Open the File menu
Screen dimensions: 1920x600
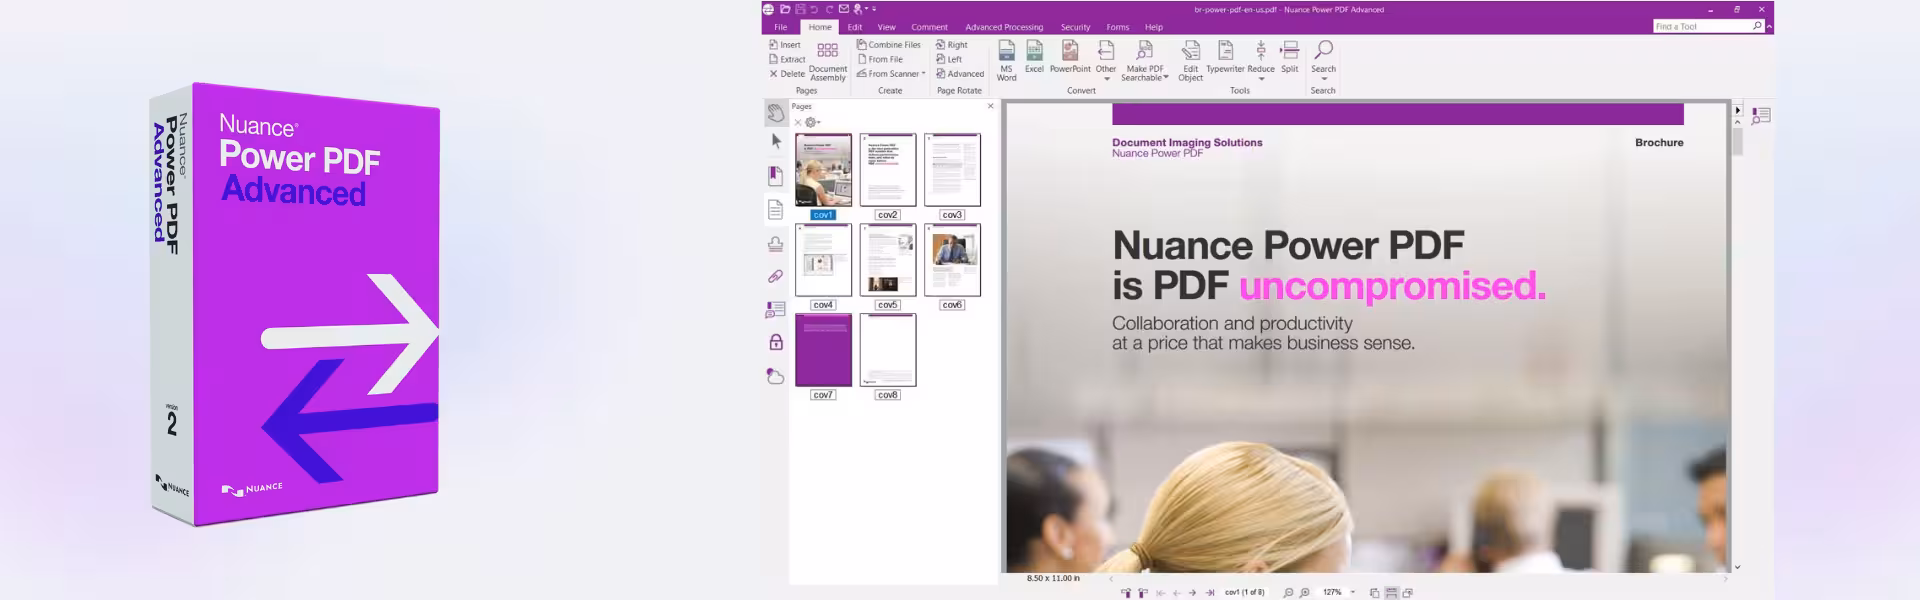tap(780, 27)
